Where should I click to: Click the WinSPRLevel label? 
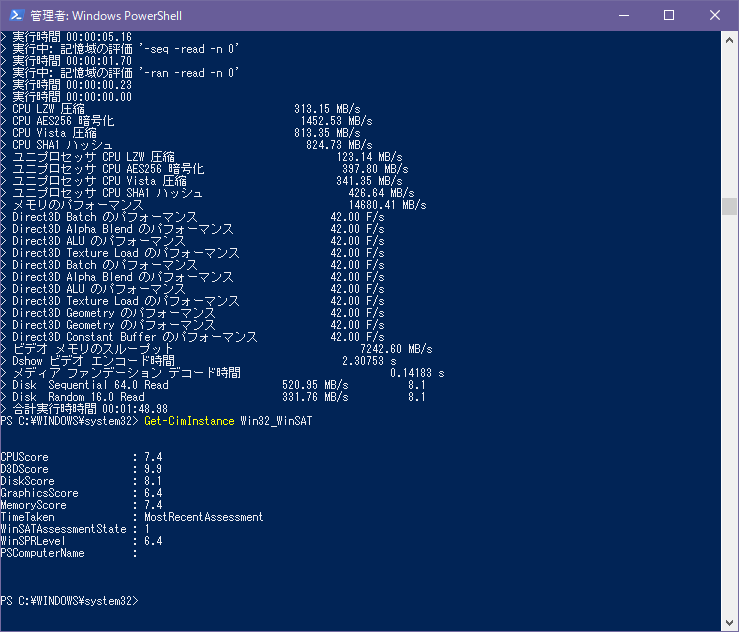pyautogui.click(x=33, y=541)
